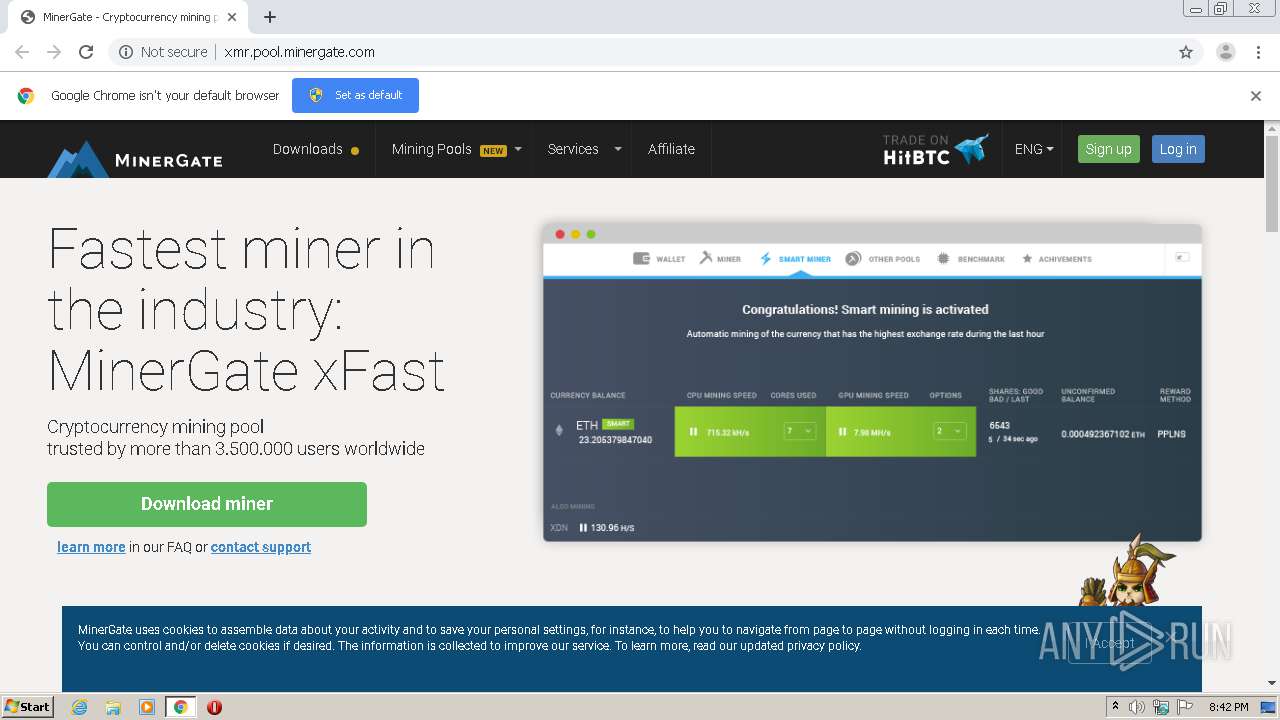Set Chrome as default browser
The image size is (1280, 720).
(355, 95)
